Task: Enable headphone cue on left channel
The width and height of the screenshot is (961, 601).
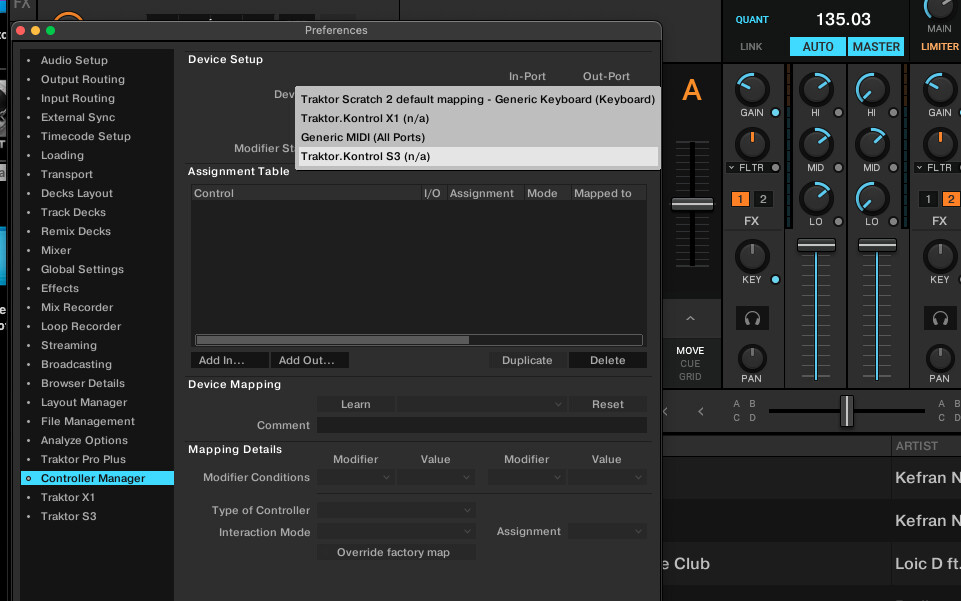Action: point(752,319)
